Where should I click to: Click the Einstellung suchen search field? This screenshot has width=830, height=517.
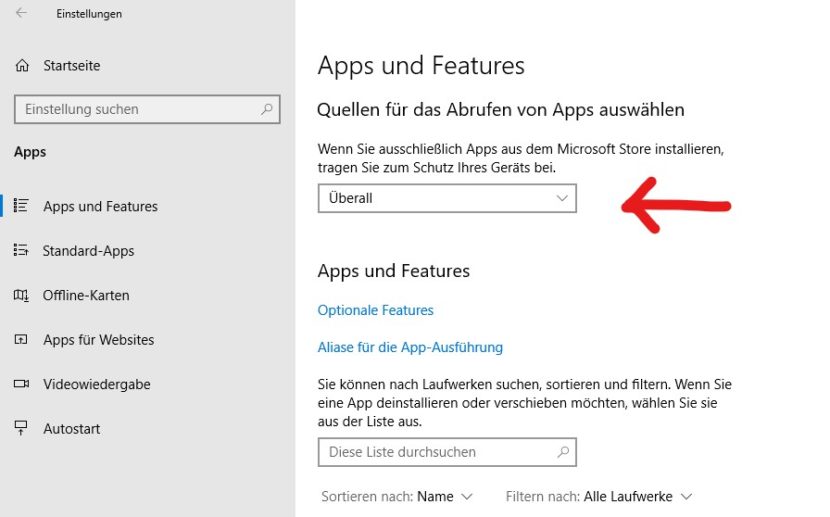click(x=147, y=109)
